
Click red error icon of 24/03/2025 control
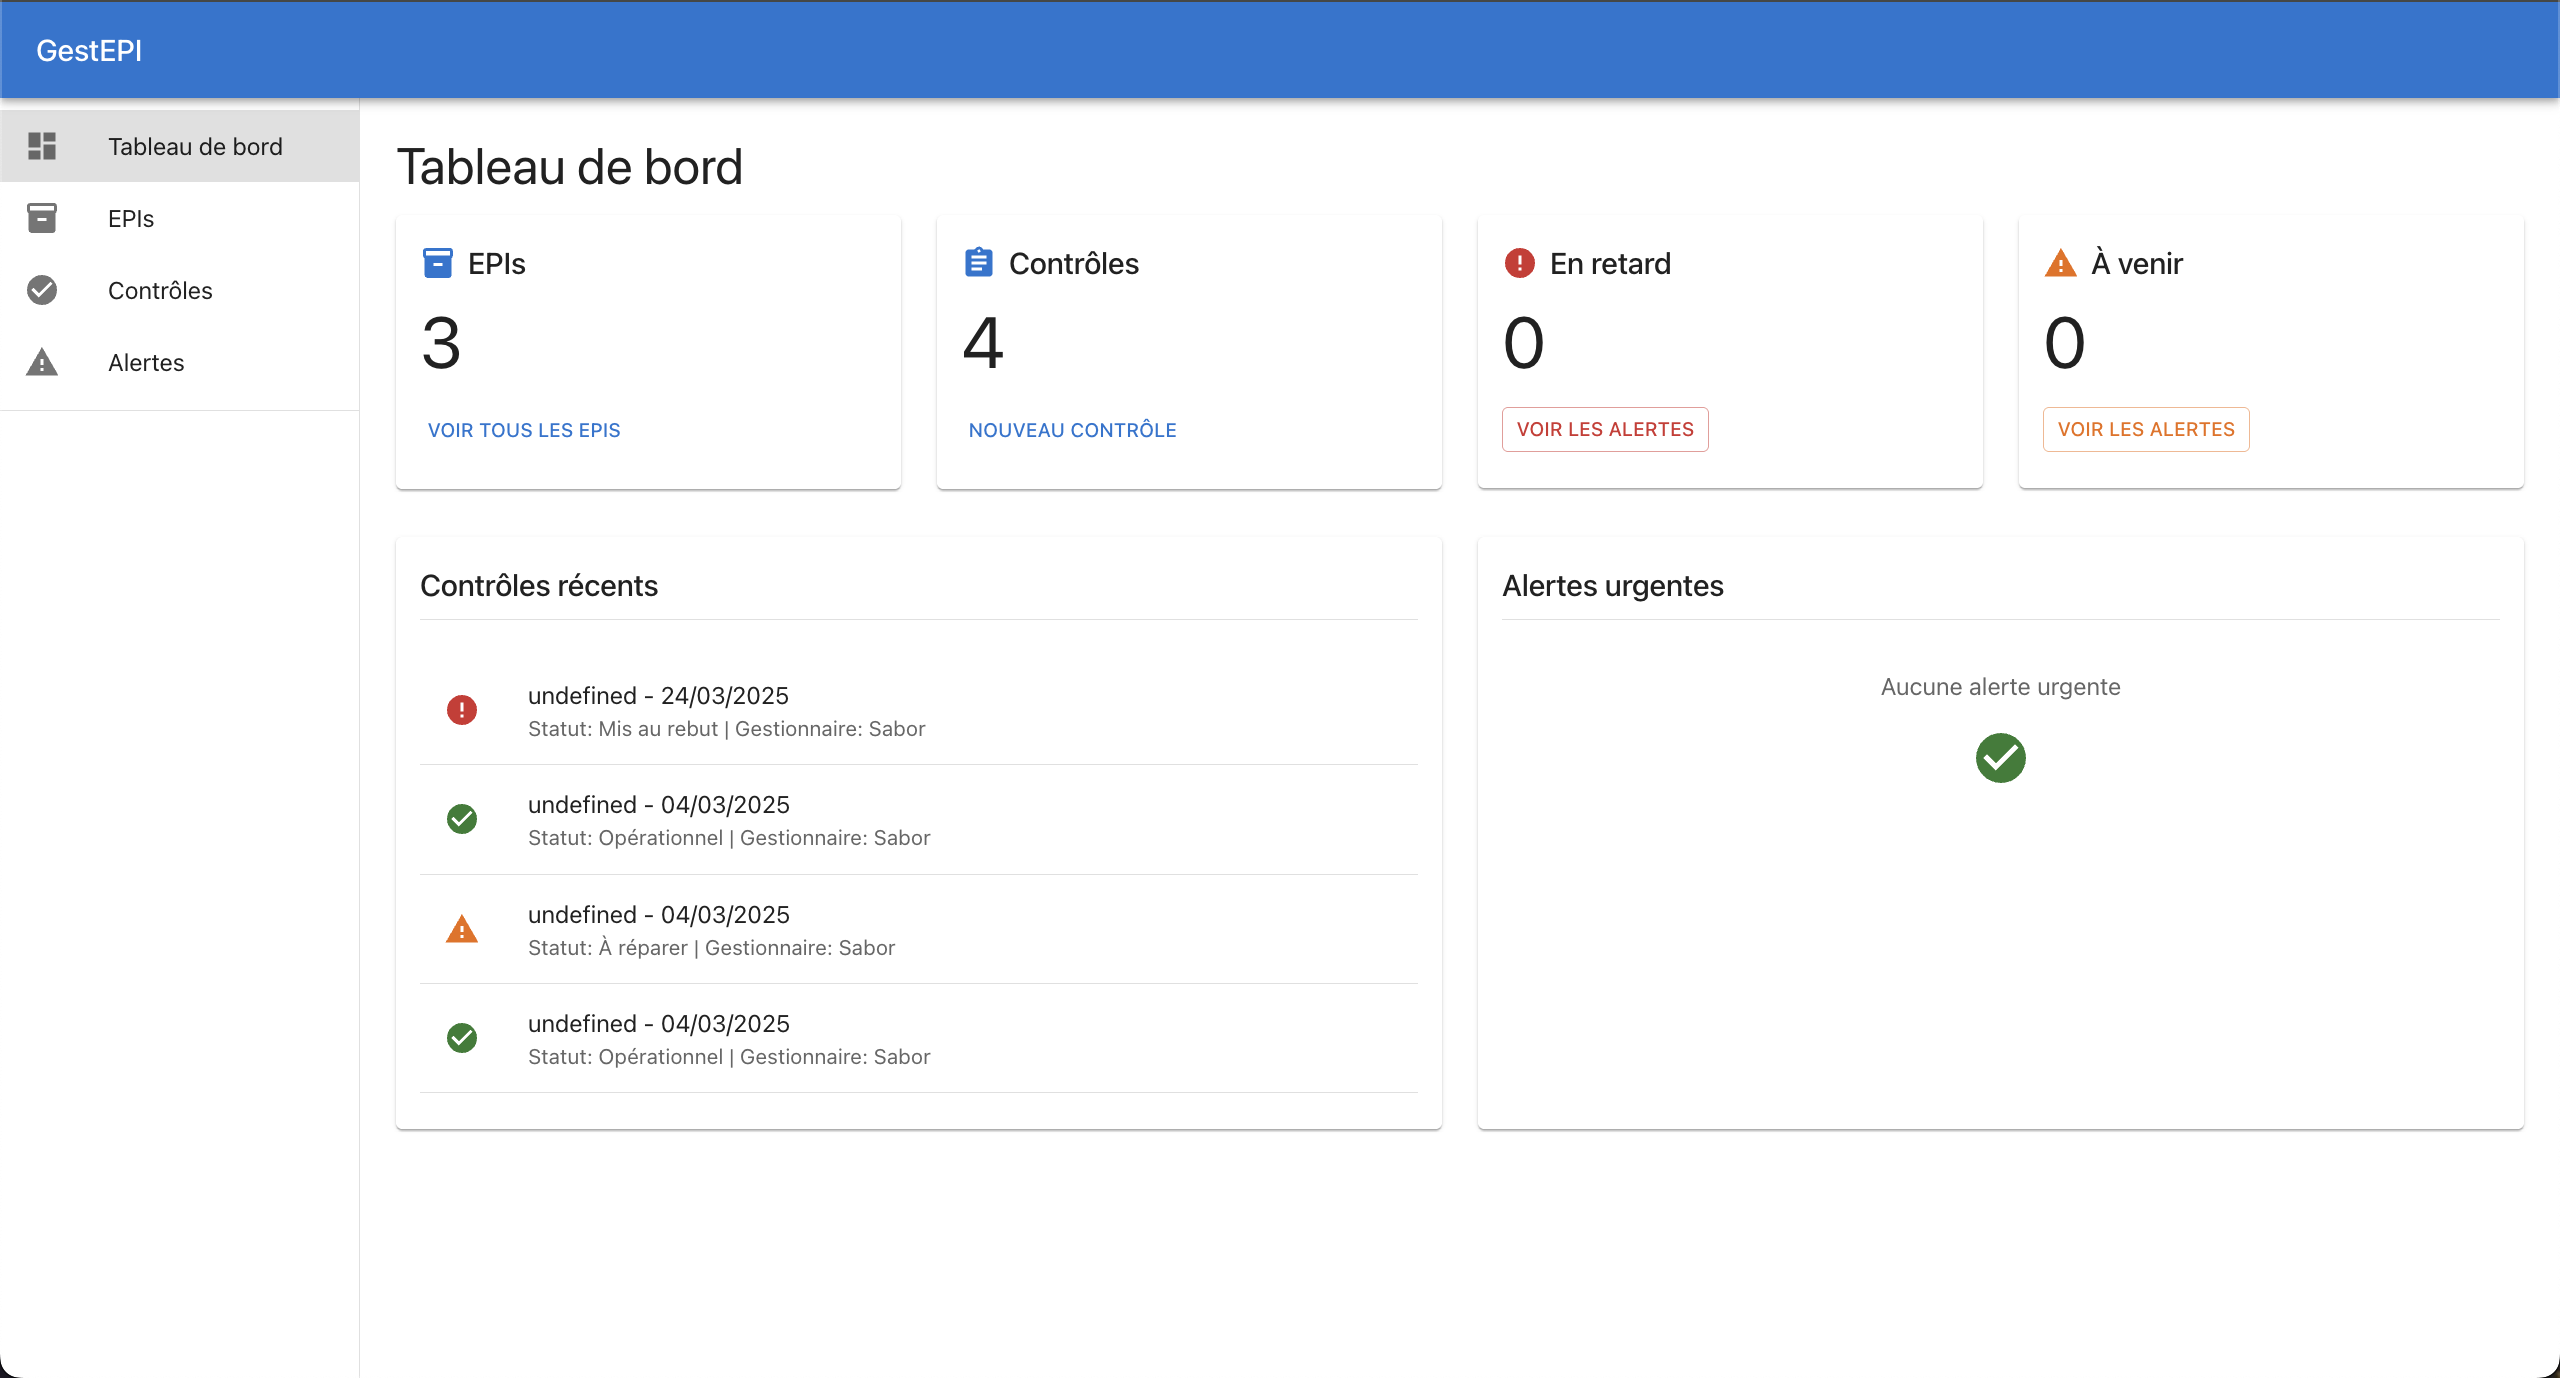tap(461, 710)
